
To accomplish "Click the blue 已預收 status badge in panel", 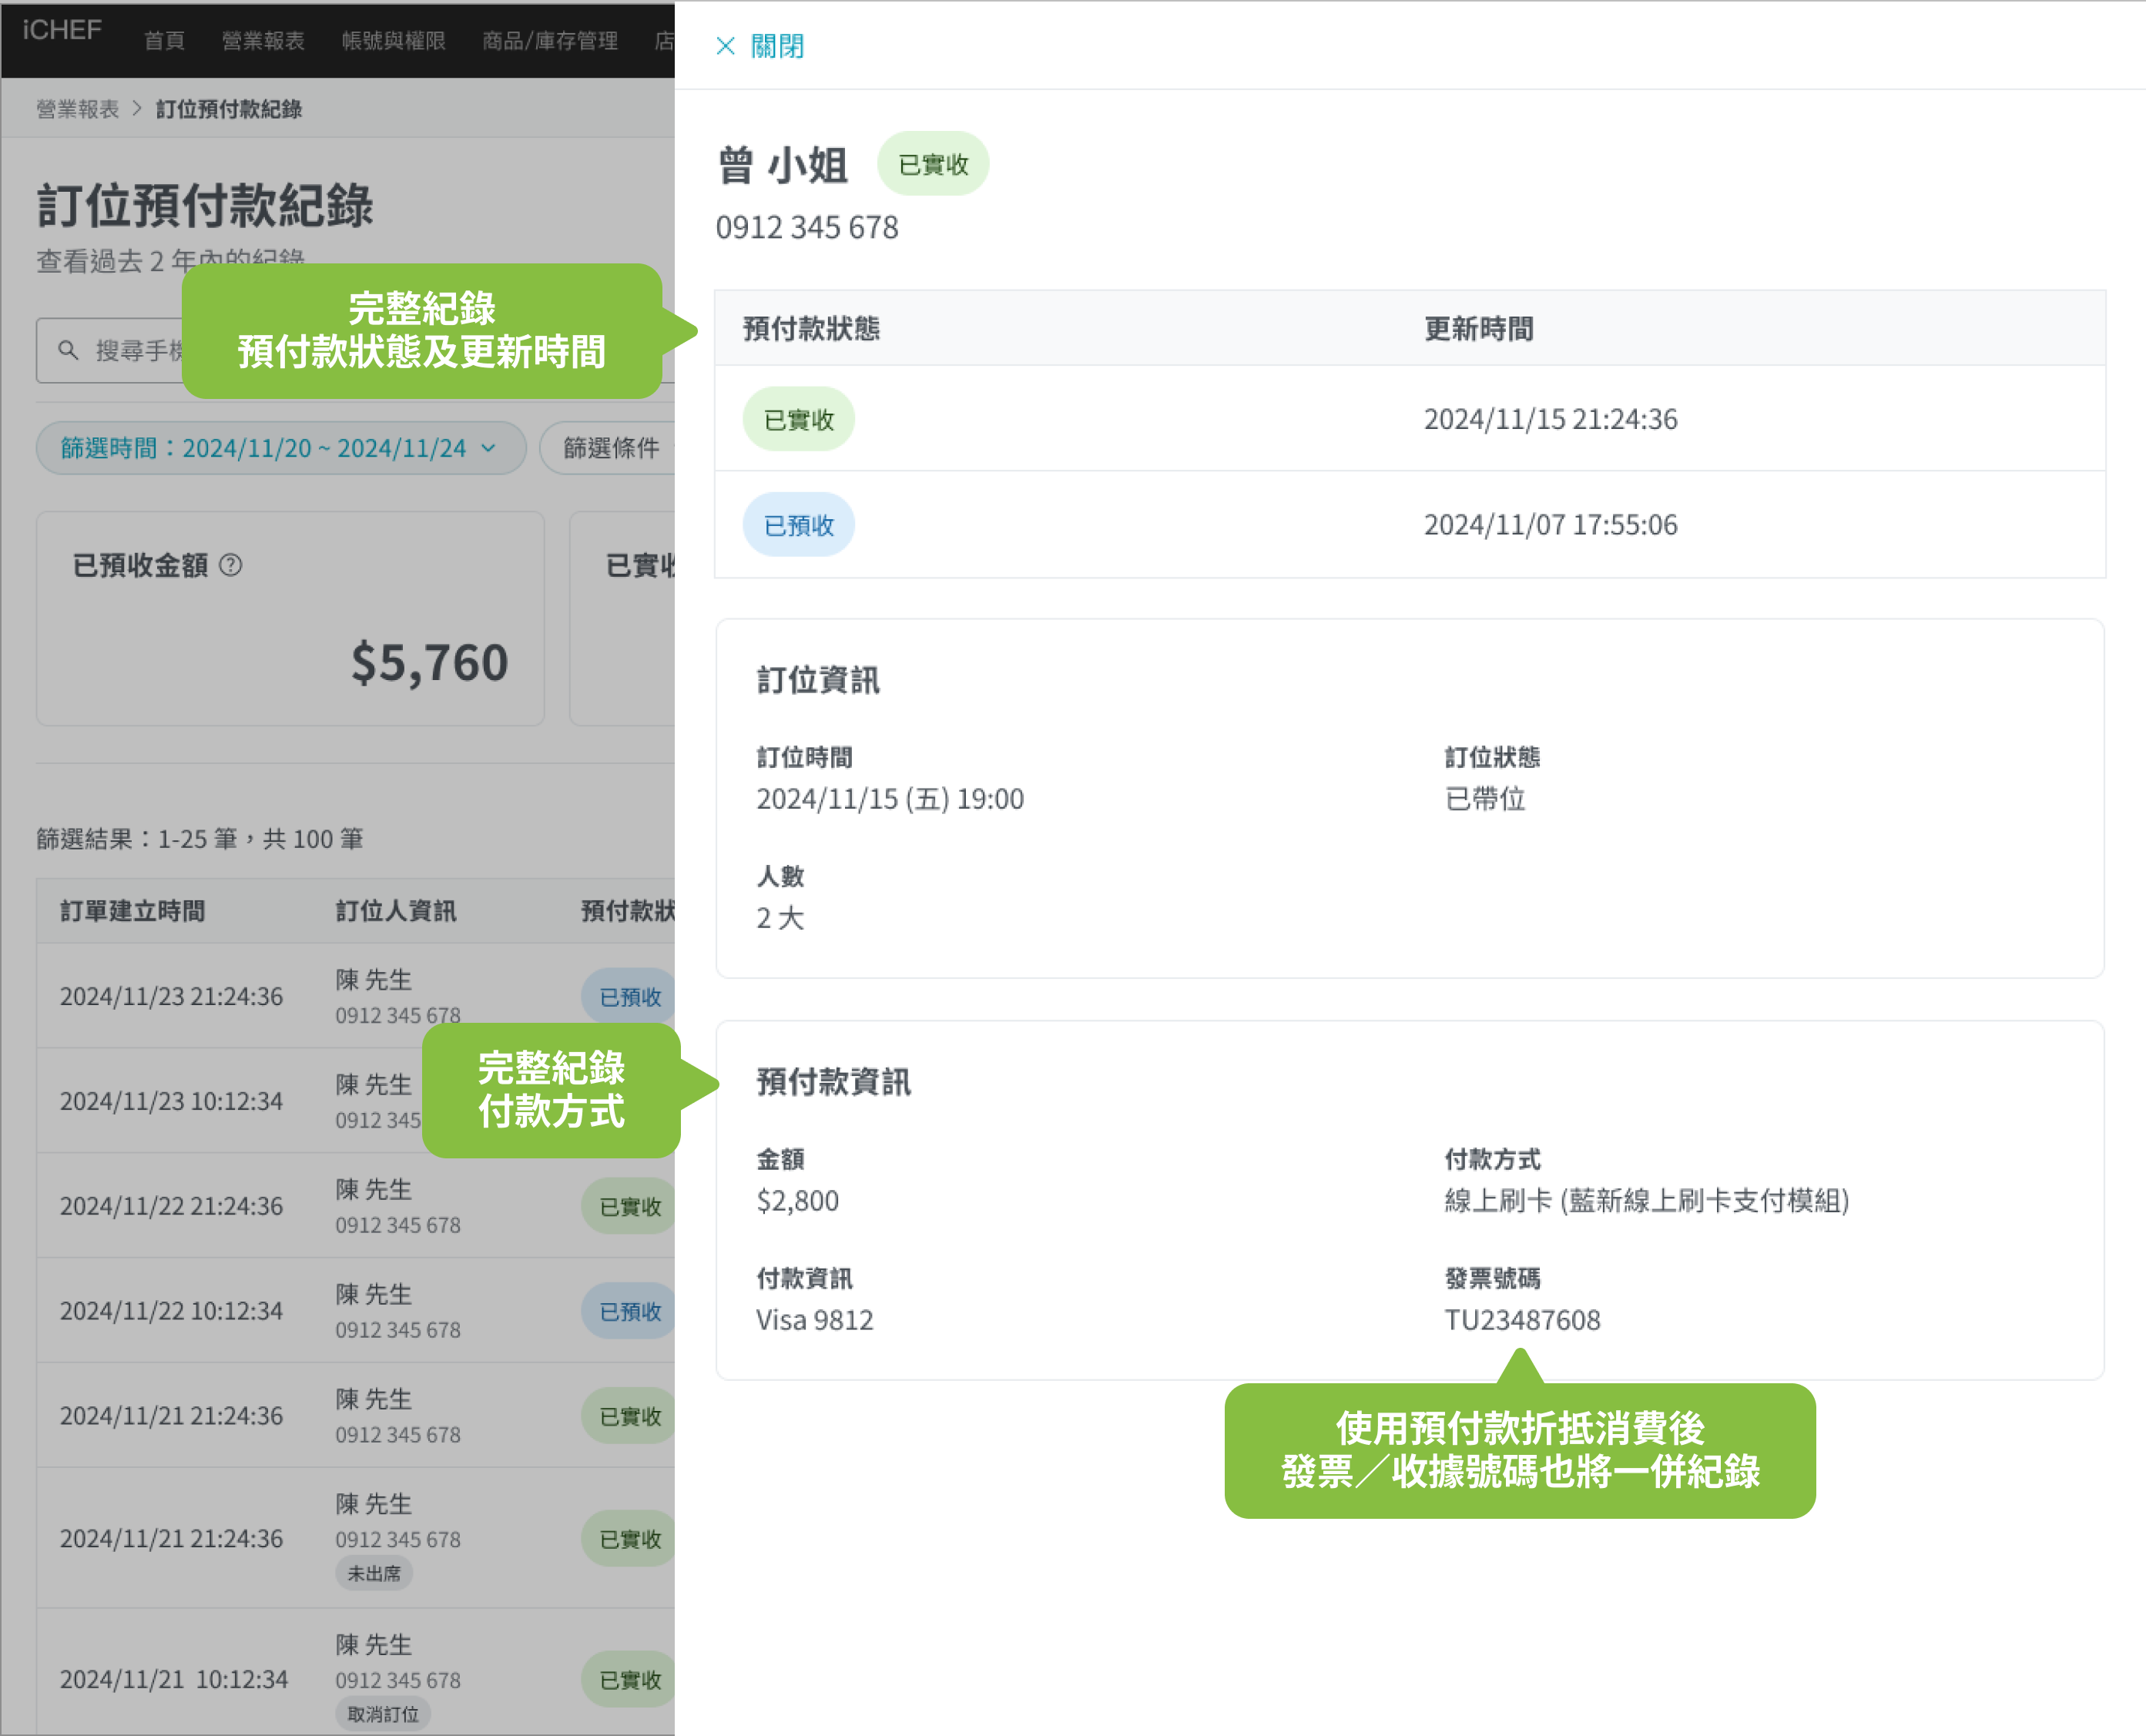I will [798, 525].
